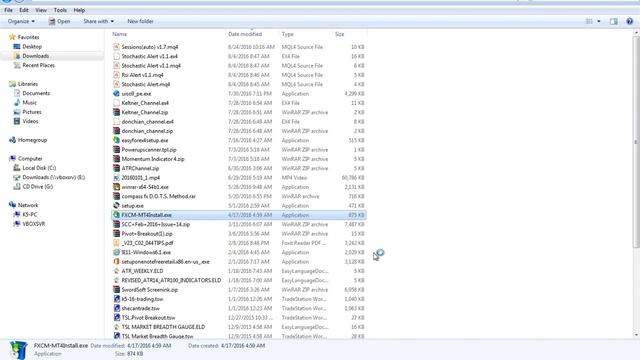Open the Help question mark icon

[630, 21]
